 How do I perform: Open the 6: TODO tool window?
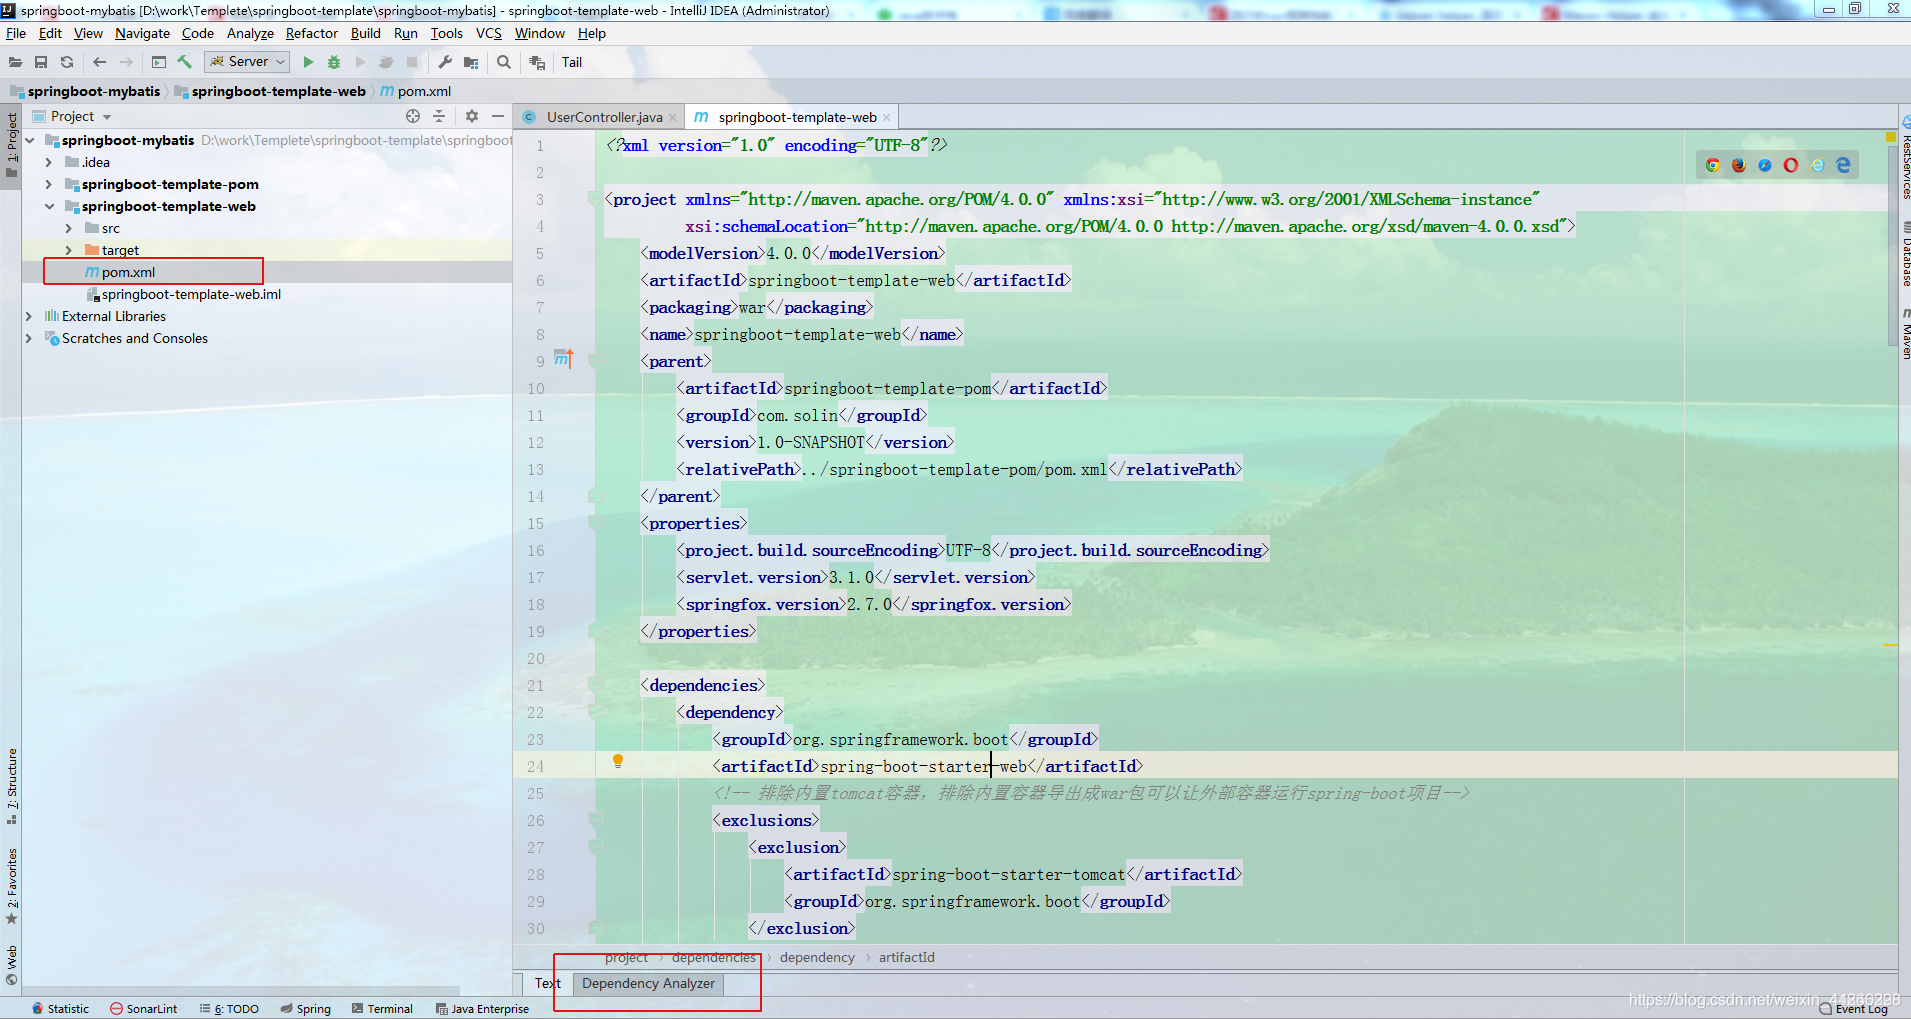[229, 1009]
